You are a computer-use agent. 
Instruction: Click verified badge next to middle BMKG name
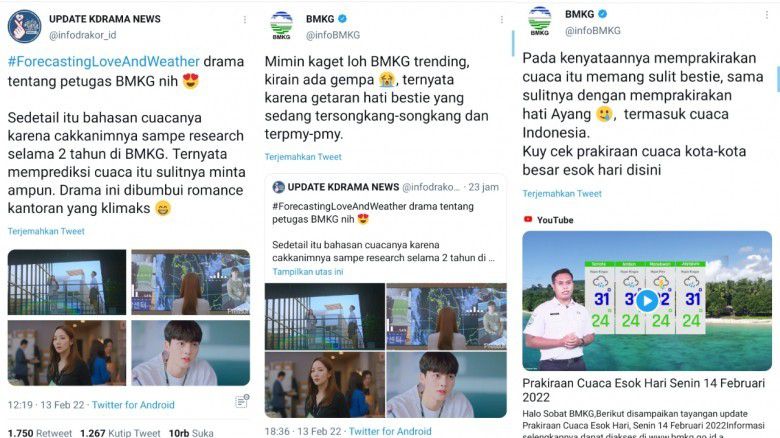343,19
